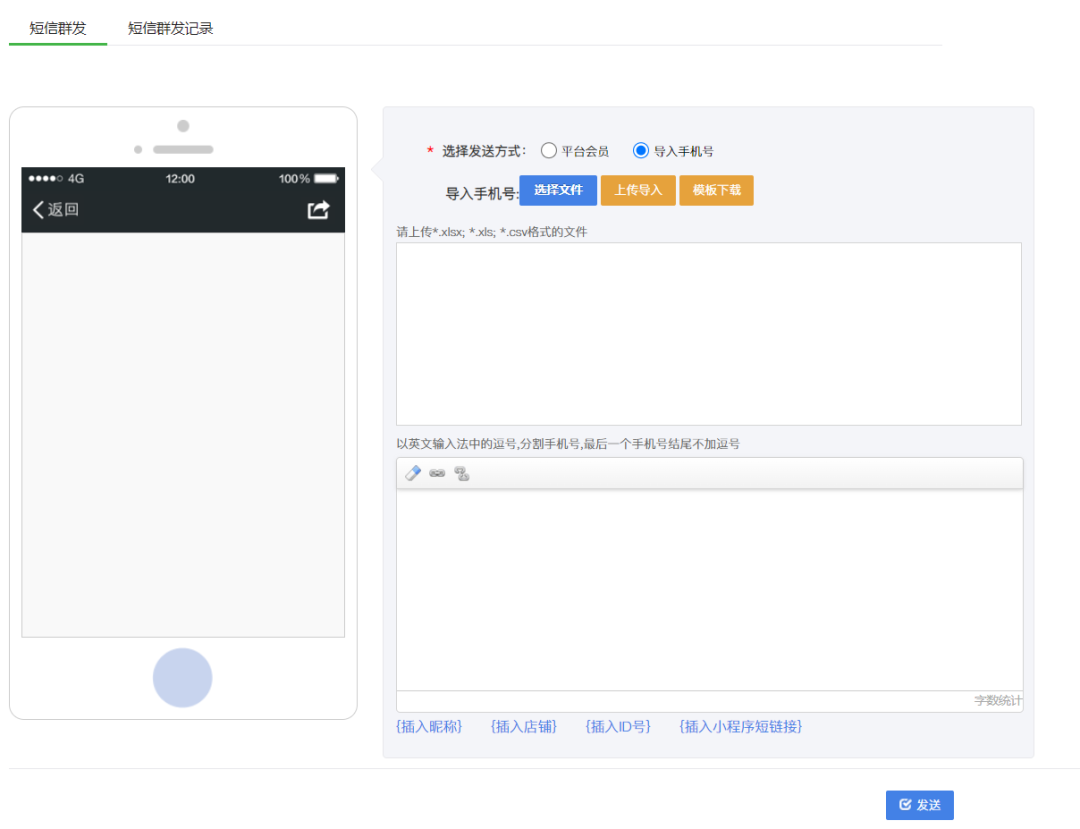Switch to the 短信群发 tab

(x=58, y=28)
